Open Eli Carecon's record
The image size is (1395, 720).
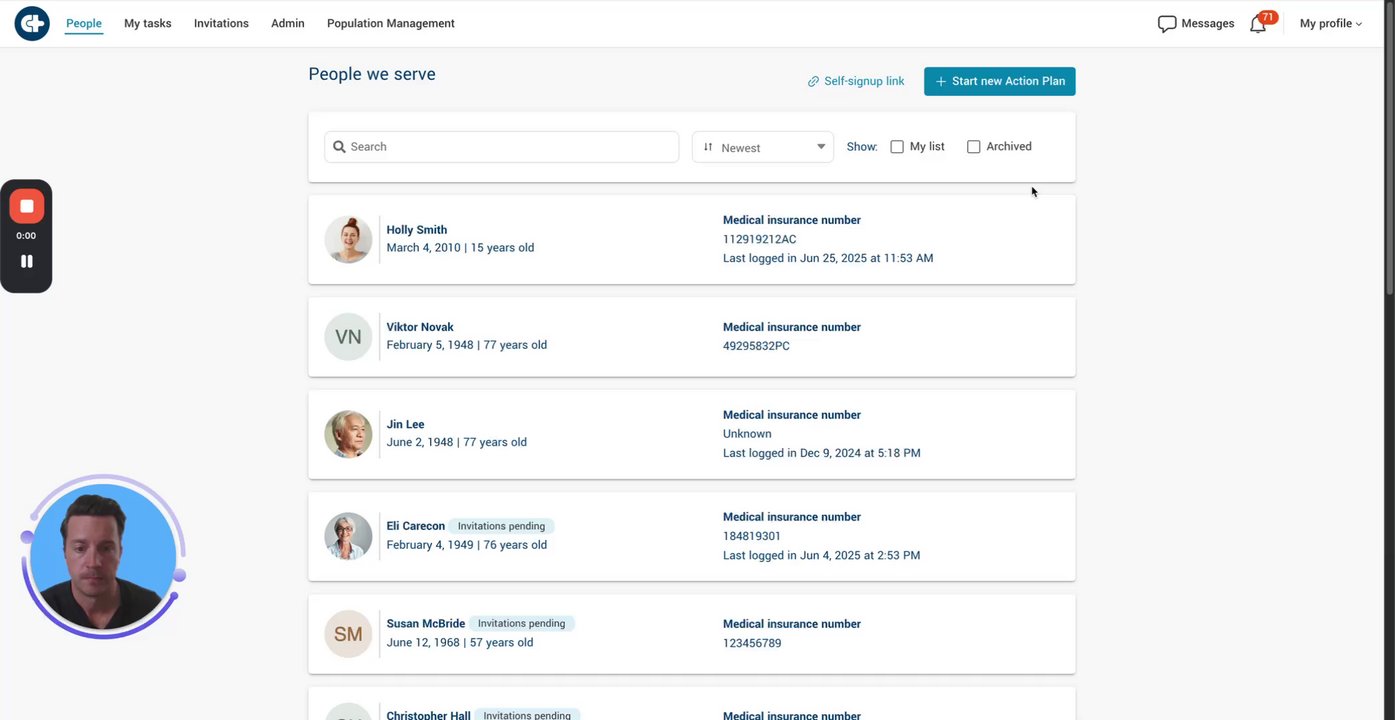tap(416, 526)
